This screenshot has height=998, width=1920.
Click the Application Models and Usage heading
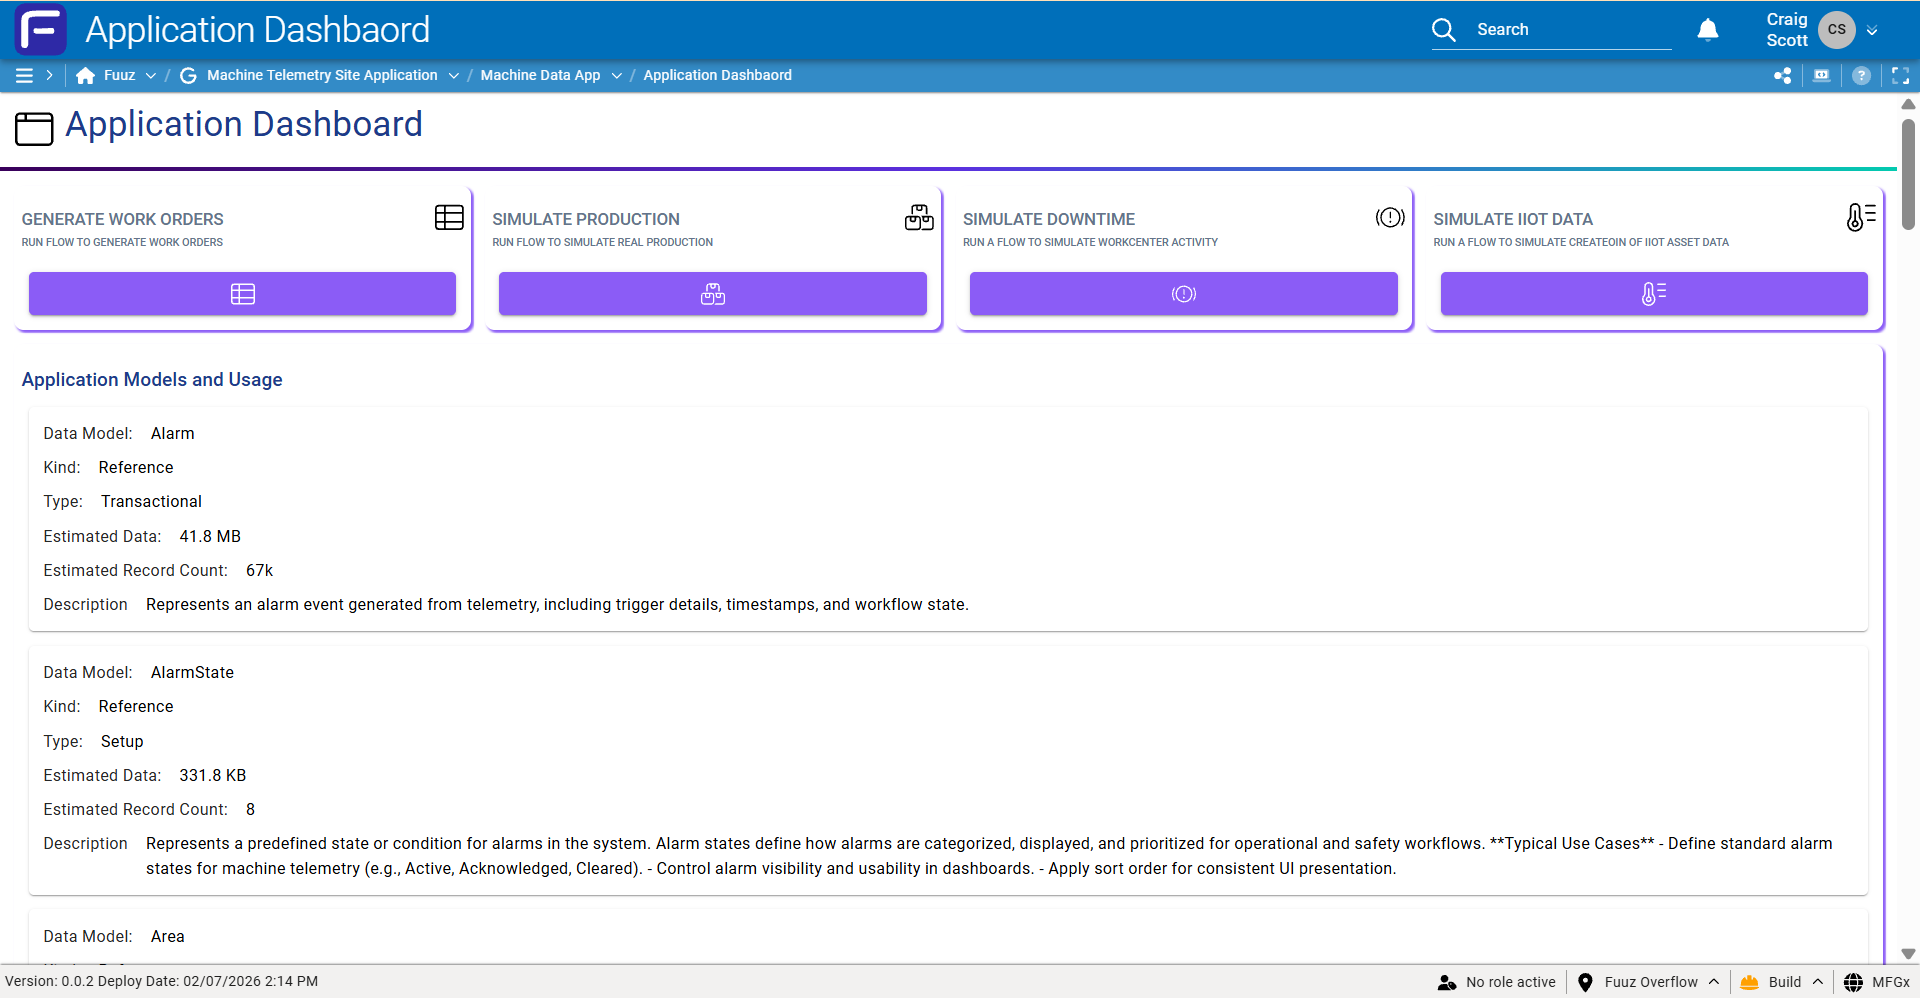(x=152, y=380)
